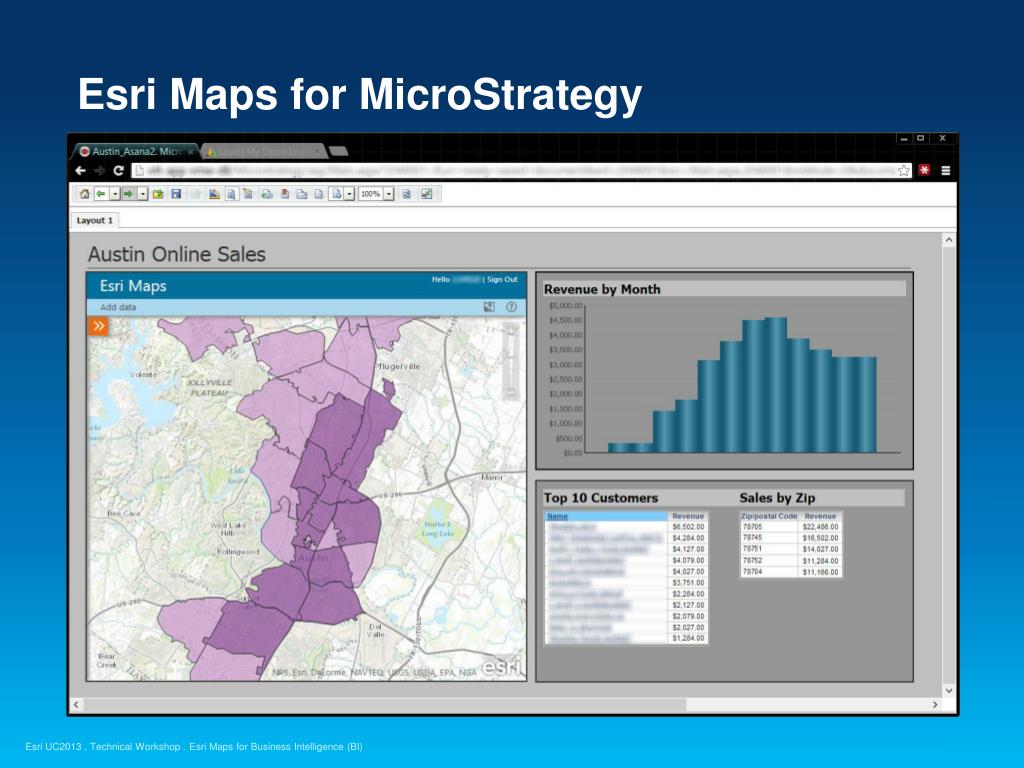Click the Sign Out link in Esri Maps
The image size is (1024, 768).
(502, 280)
